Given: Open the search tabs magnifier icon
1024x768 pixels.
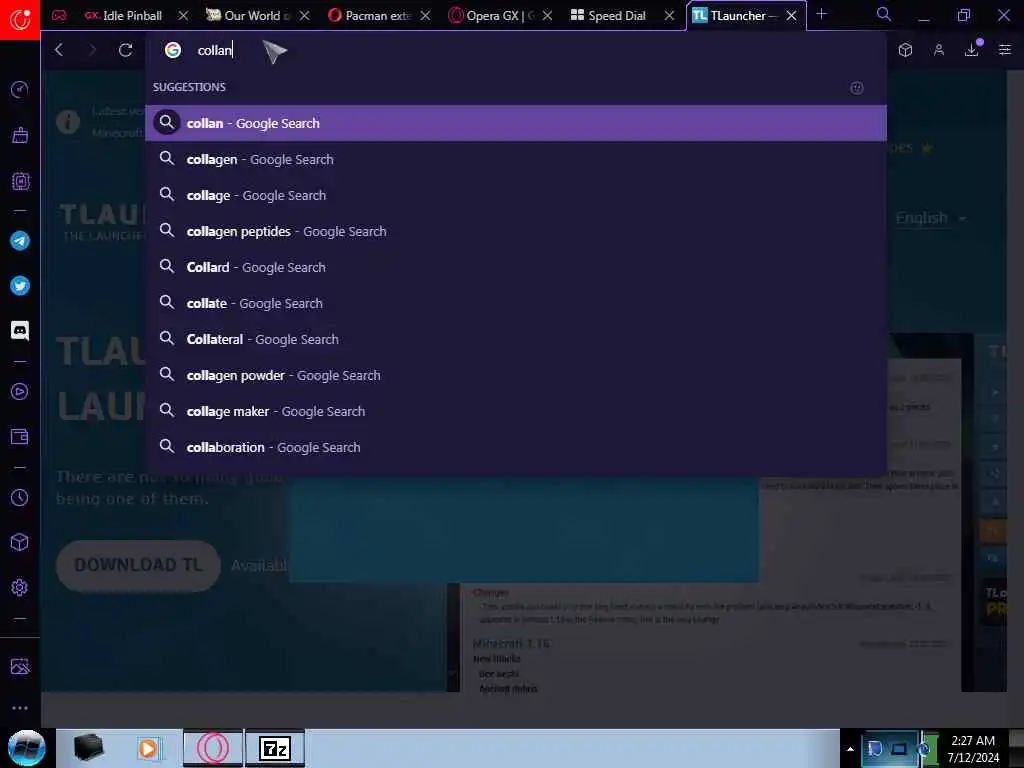Looking at the screenshot, I should (x=884, y=14).
